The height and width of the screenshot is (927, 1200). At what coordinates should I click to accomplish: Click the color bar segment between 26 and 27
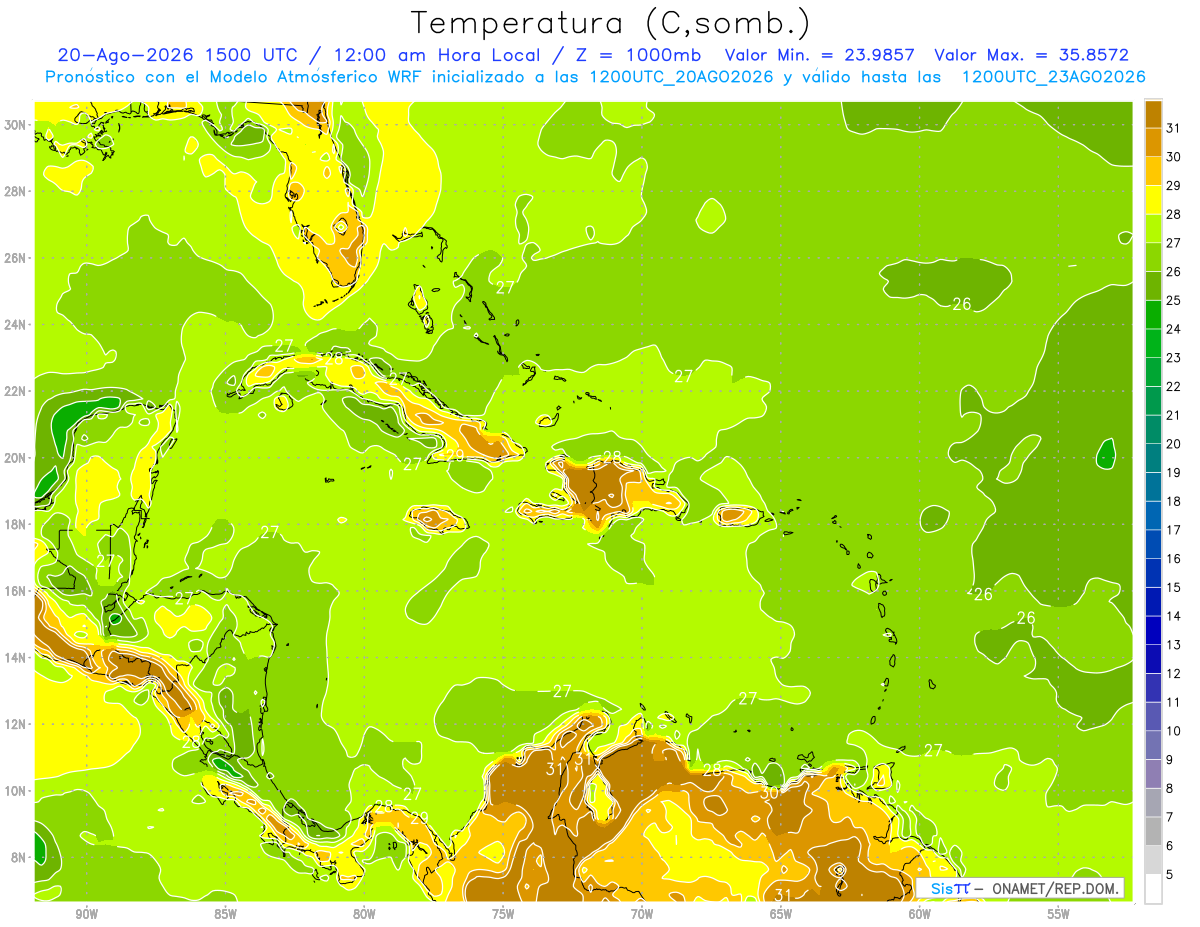1153,257
